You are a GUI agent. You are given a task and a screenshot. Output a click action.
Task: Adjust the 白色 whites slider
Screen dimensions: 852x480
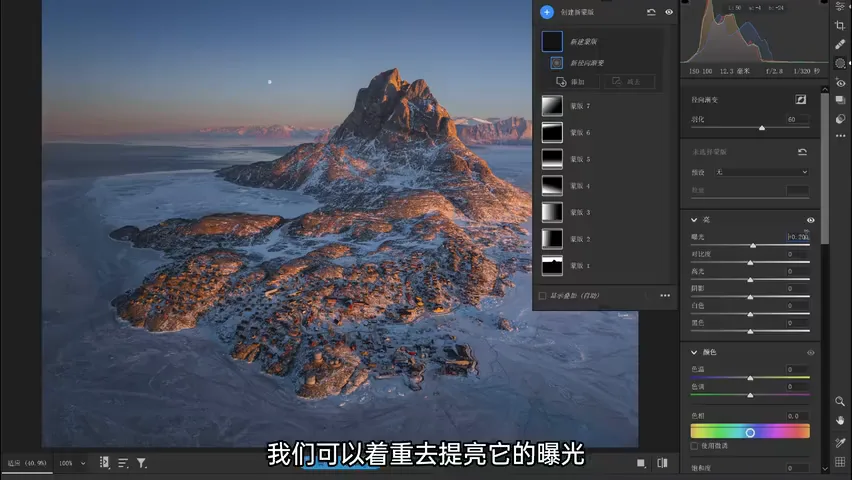750,314
